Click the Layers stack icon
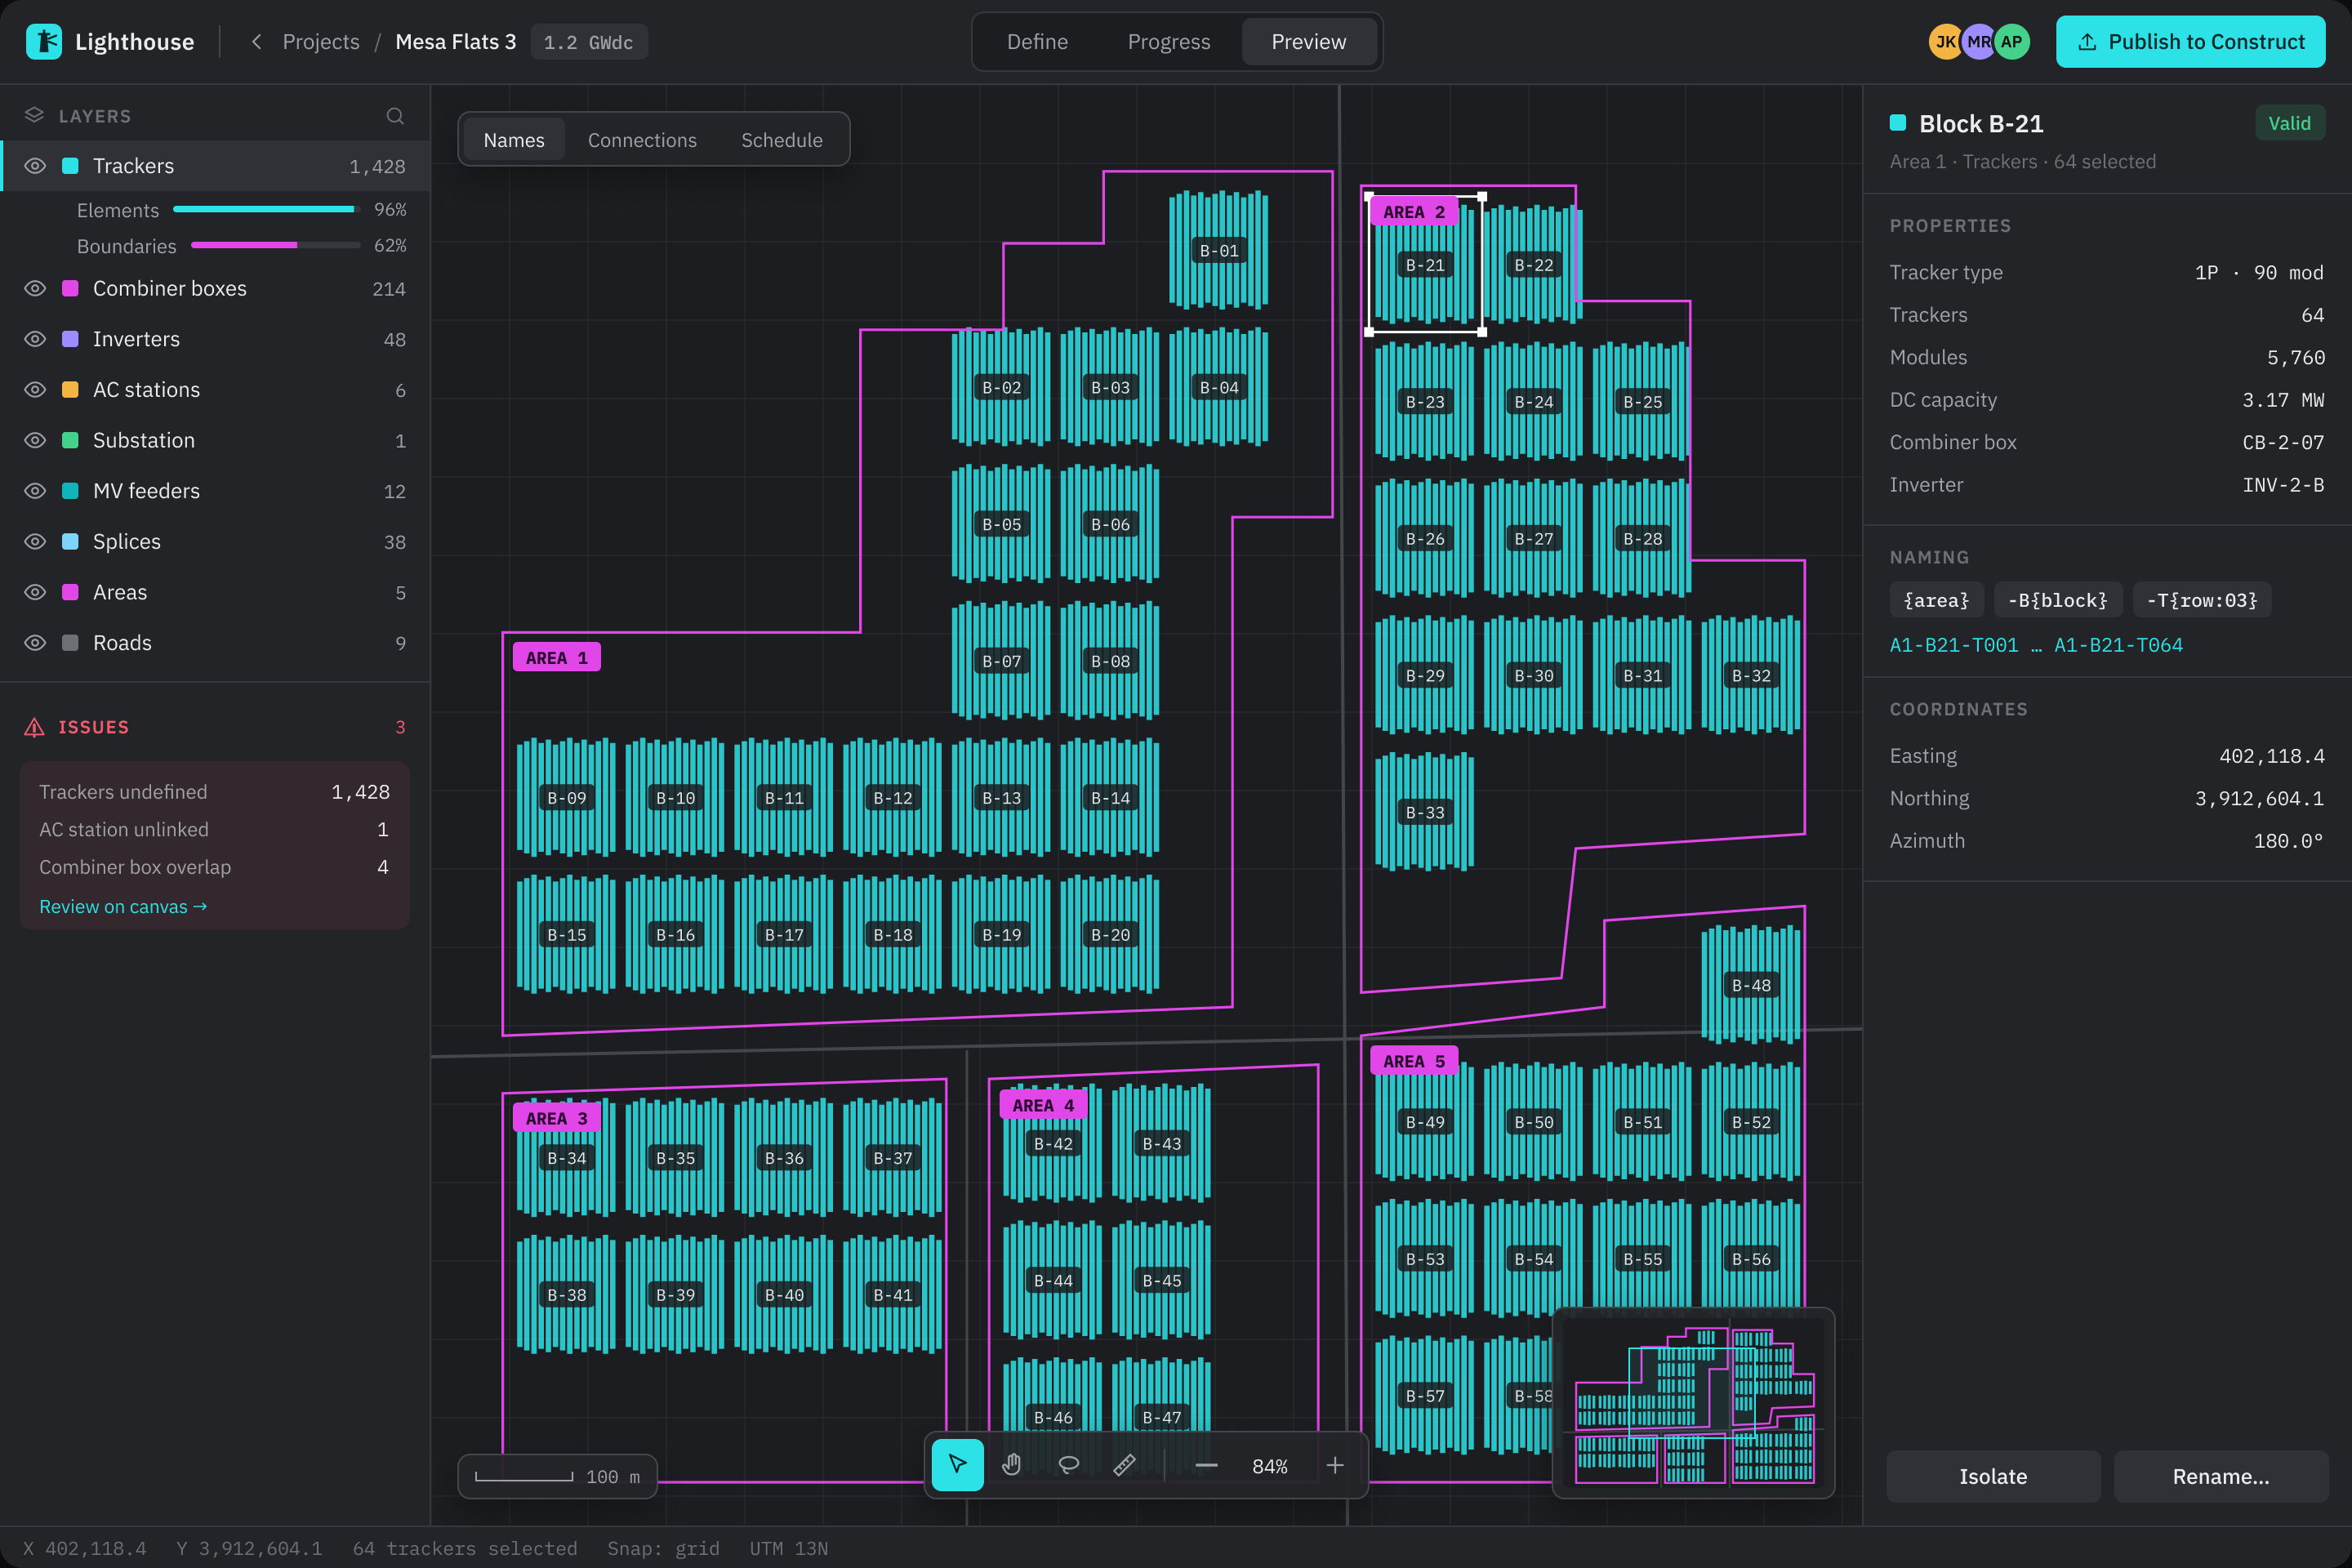2352x1568 pixels. (34, 116)
